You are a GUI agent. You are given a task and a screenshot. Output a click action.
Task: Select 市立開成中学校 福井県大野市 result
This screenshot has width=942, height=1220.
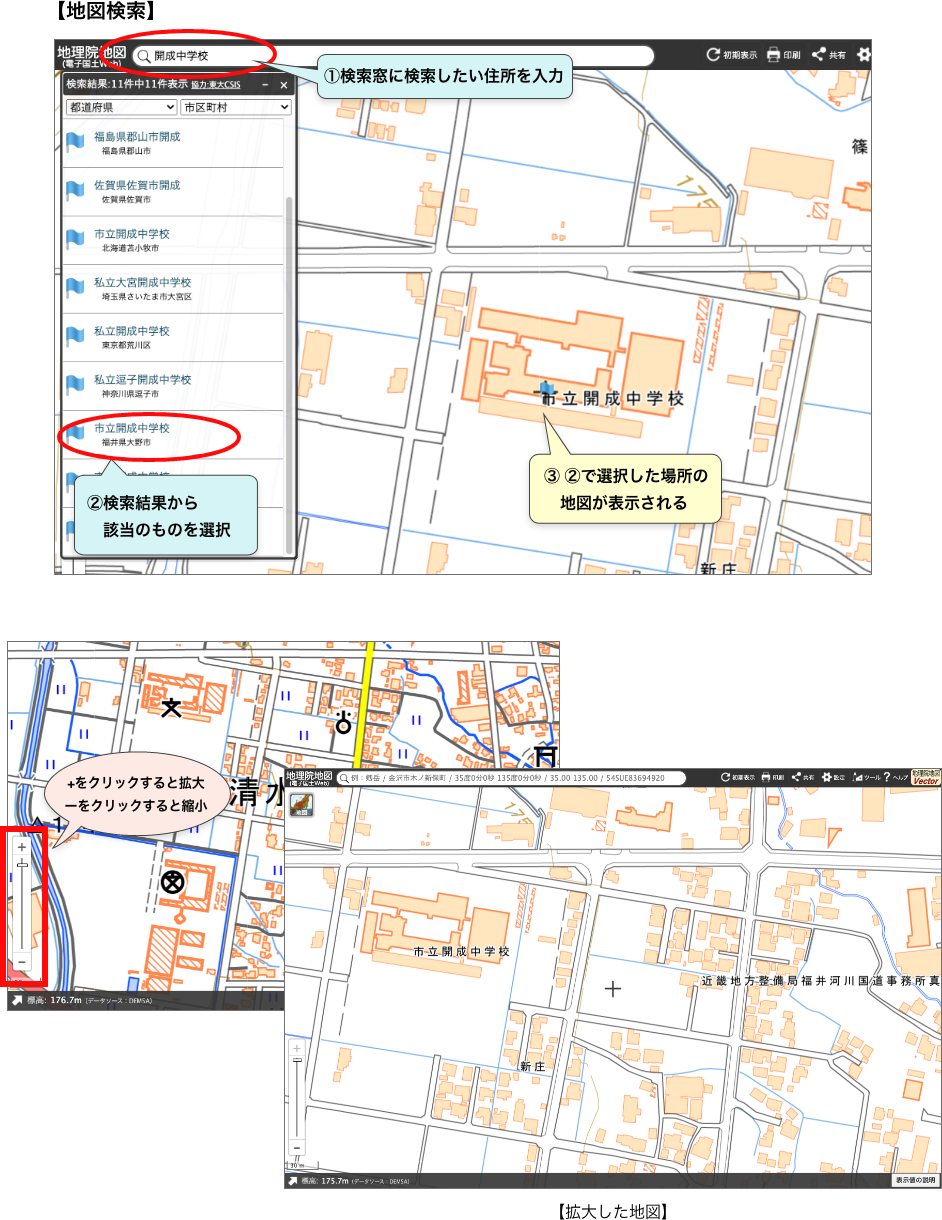(132, 429)
